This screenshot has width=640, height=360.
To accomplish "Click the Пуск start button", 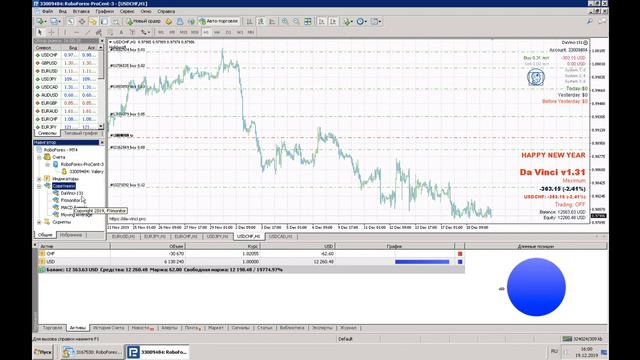I will click(x=43, y=352).
